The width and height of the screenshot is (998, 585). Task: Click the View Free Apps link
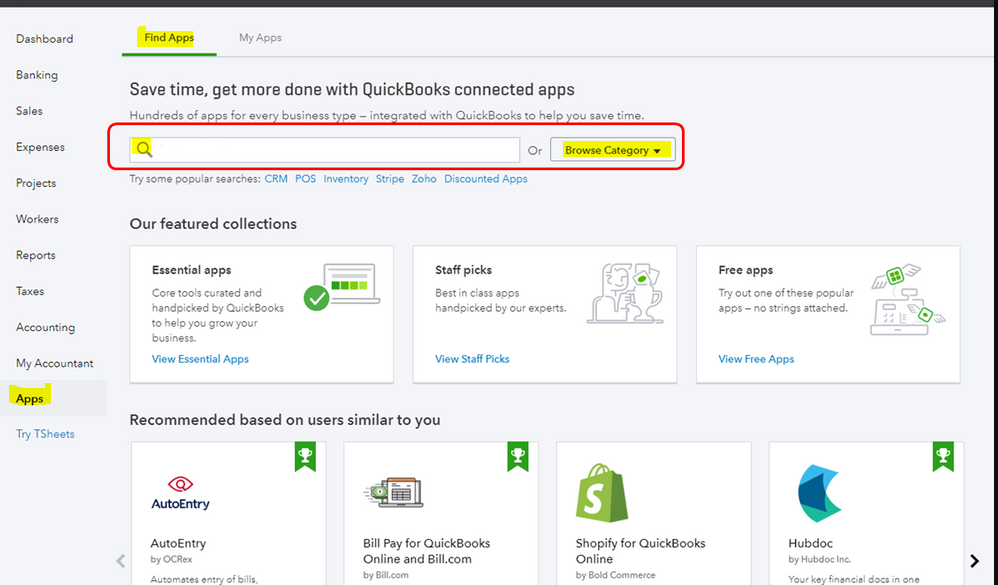point(756,359)
